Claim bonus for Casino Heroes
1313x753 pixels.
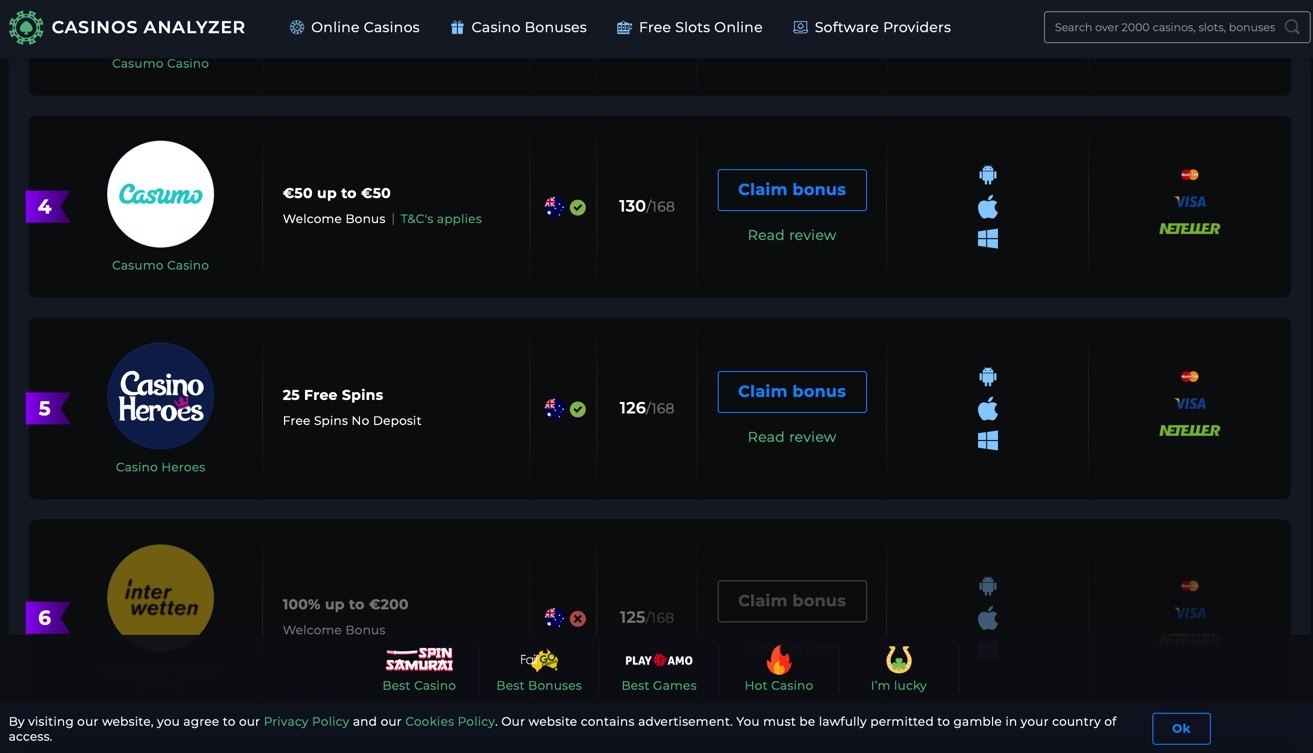[792, 392]
